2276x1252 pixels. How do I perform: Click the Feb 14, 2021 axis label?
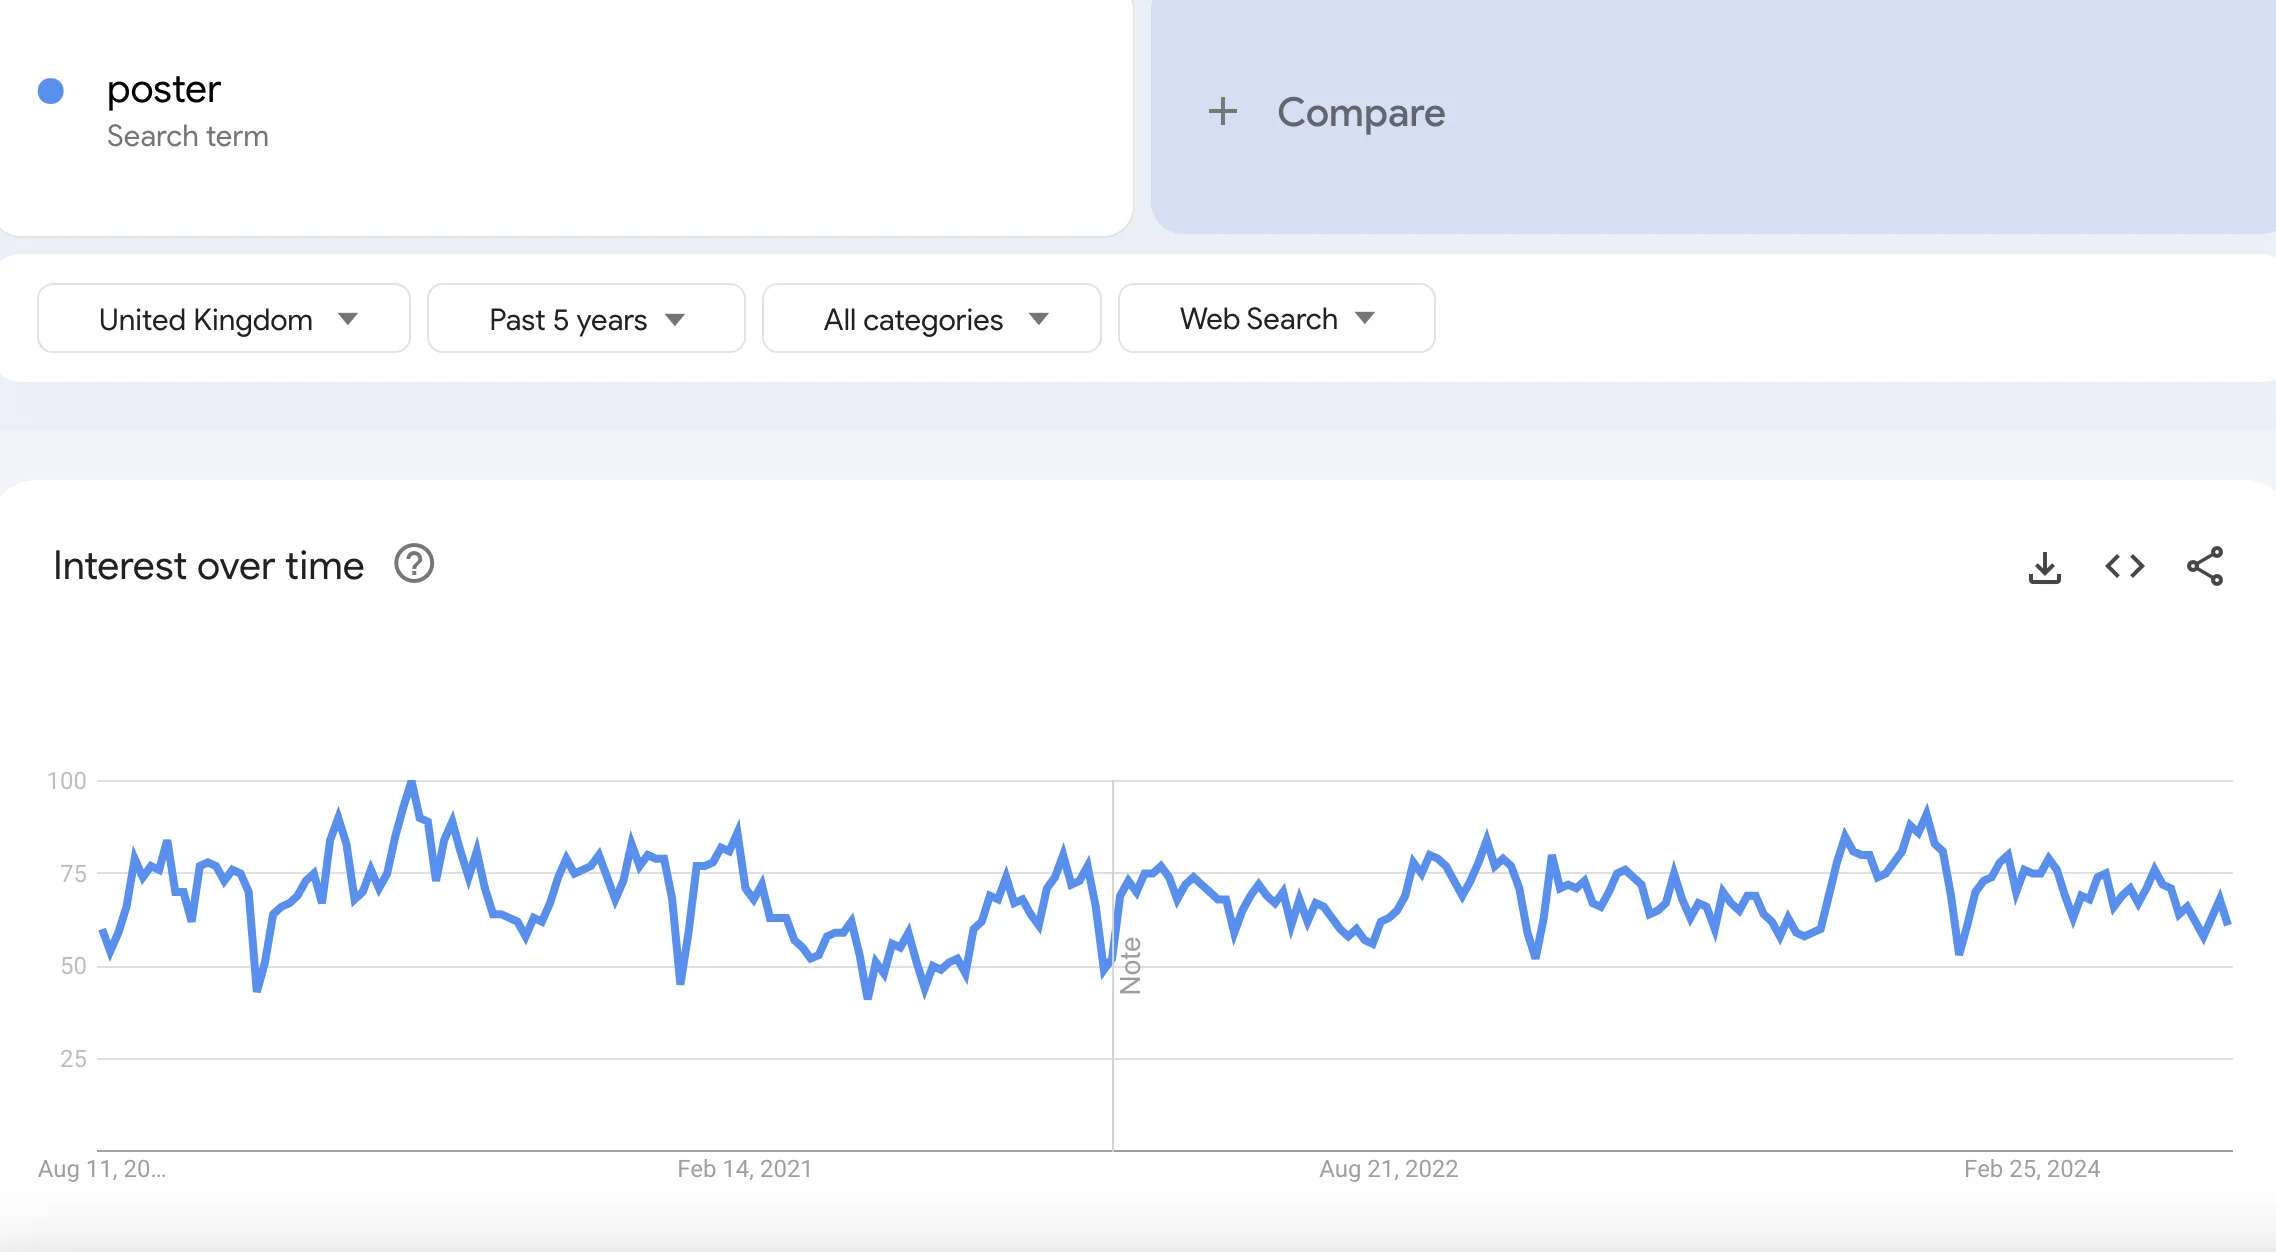(x=744, y=1169)
